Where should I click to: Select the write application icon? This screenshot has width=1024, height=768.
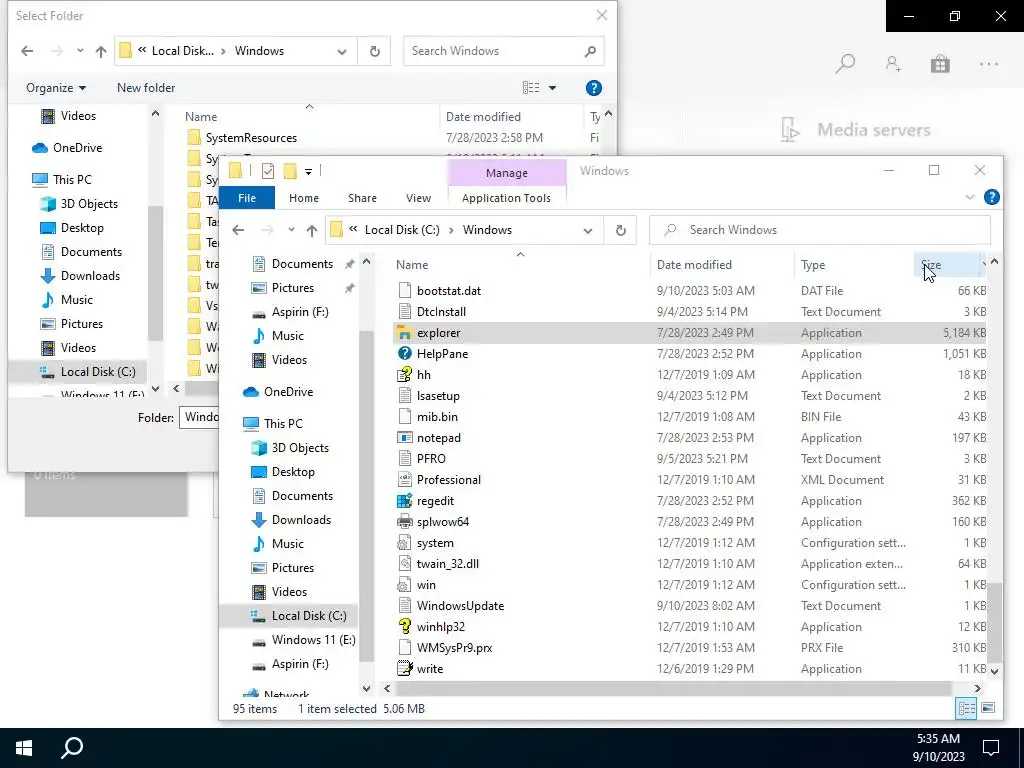point(405,669)
